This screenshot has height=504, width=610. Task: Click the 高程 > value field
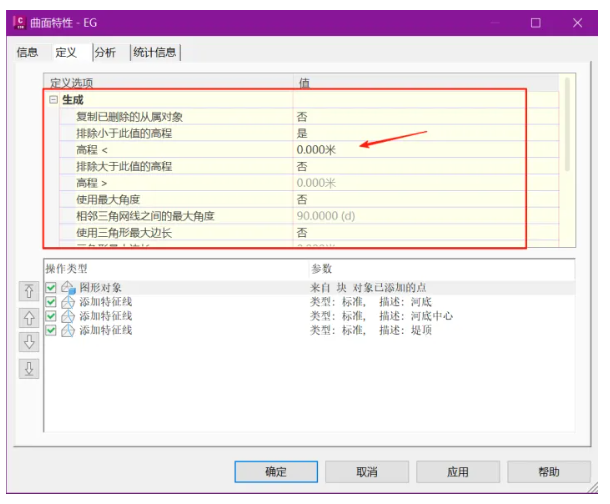coord(426,183)
